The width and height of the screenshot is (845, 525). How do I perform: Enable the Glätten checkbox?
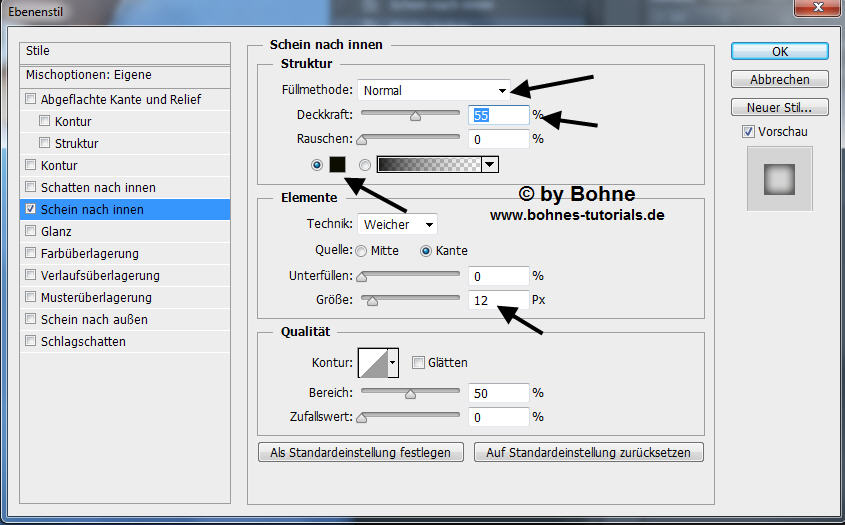[x=418, y=362]
